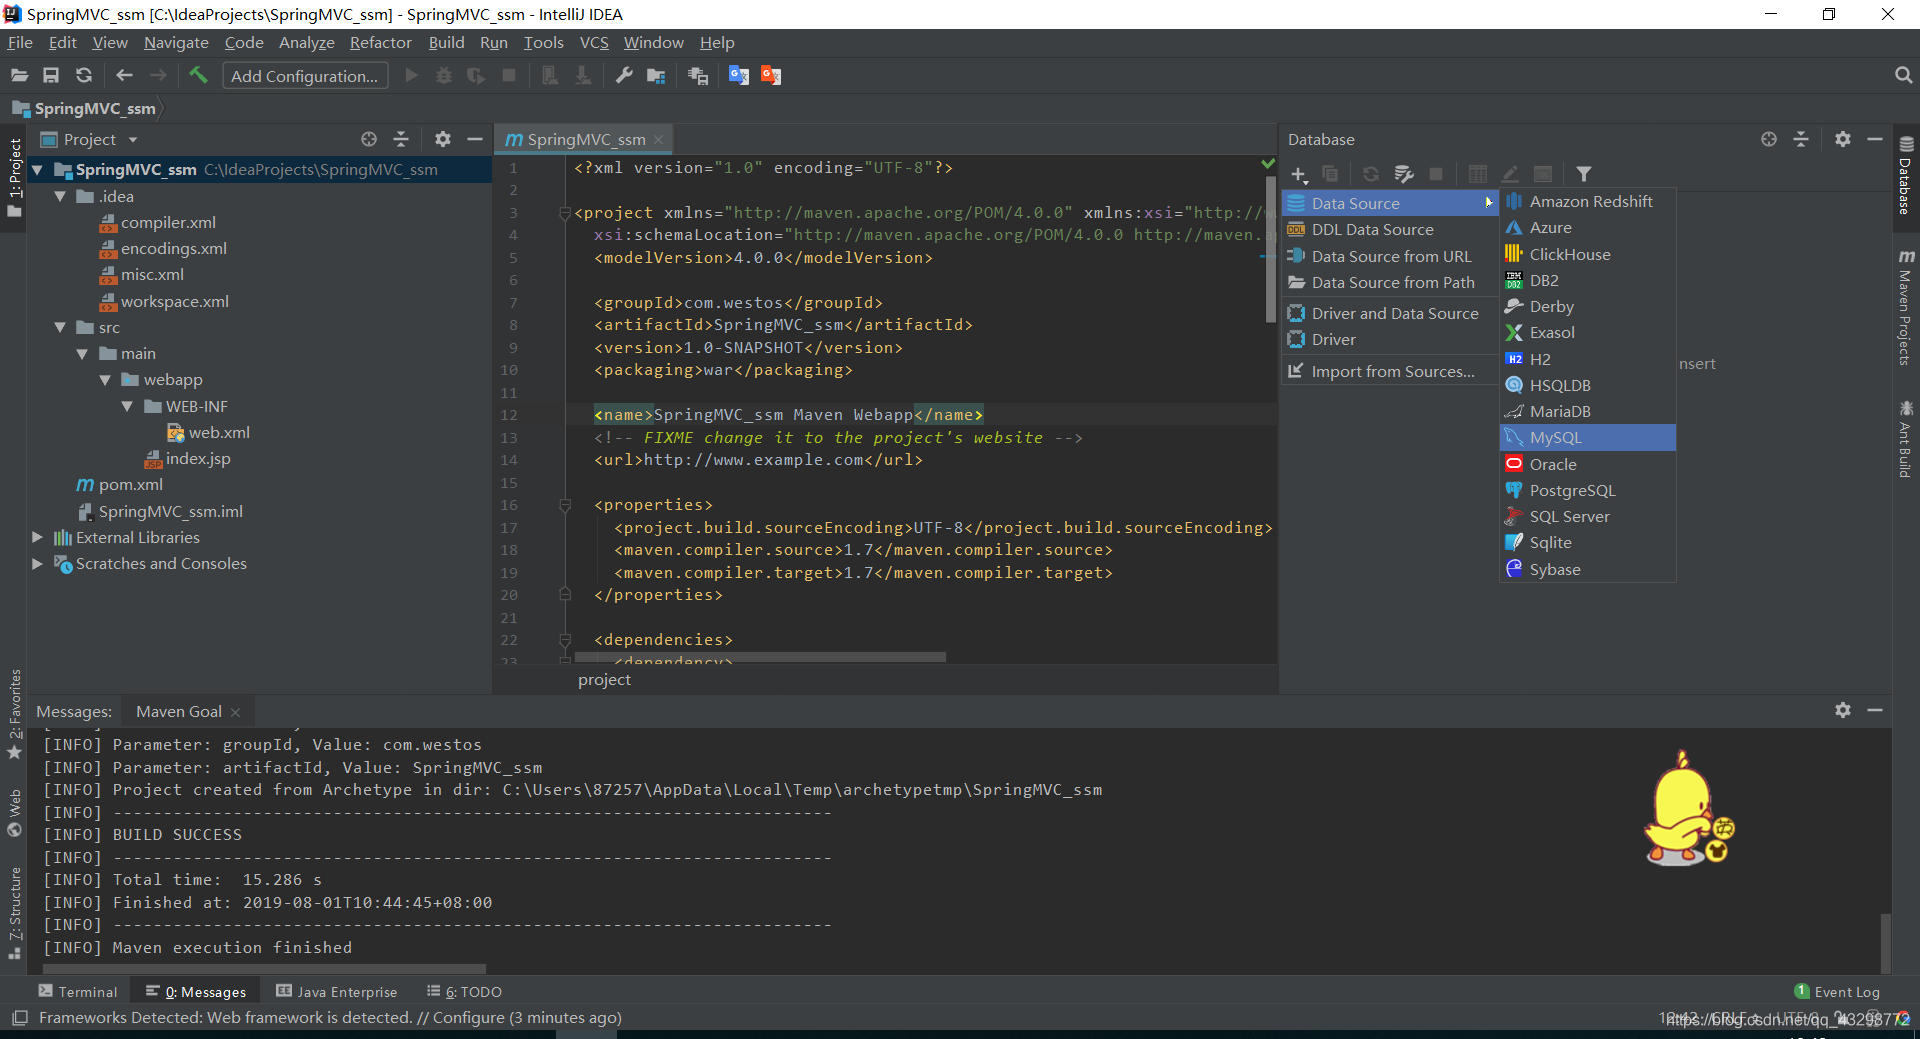Image resolution: width=1920 pixels, height=1039 pixels.
Task: Click Add Configuration button
Action: click(305, 76)
